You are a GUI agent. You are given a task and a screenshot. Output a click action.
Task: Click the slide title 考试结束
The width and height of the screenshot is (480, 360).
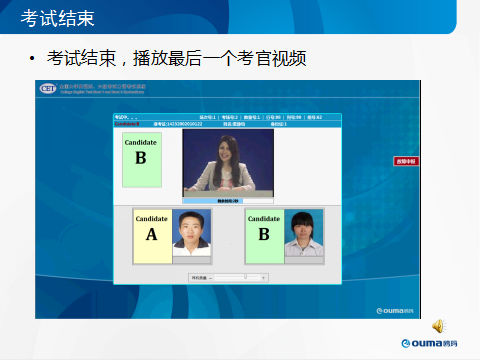(x=57, y=18)
